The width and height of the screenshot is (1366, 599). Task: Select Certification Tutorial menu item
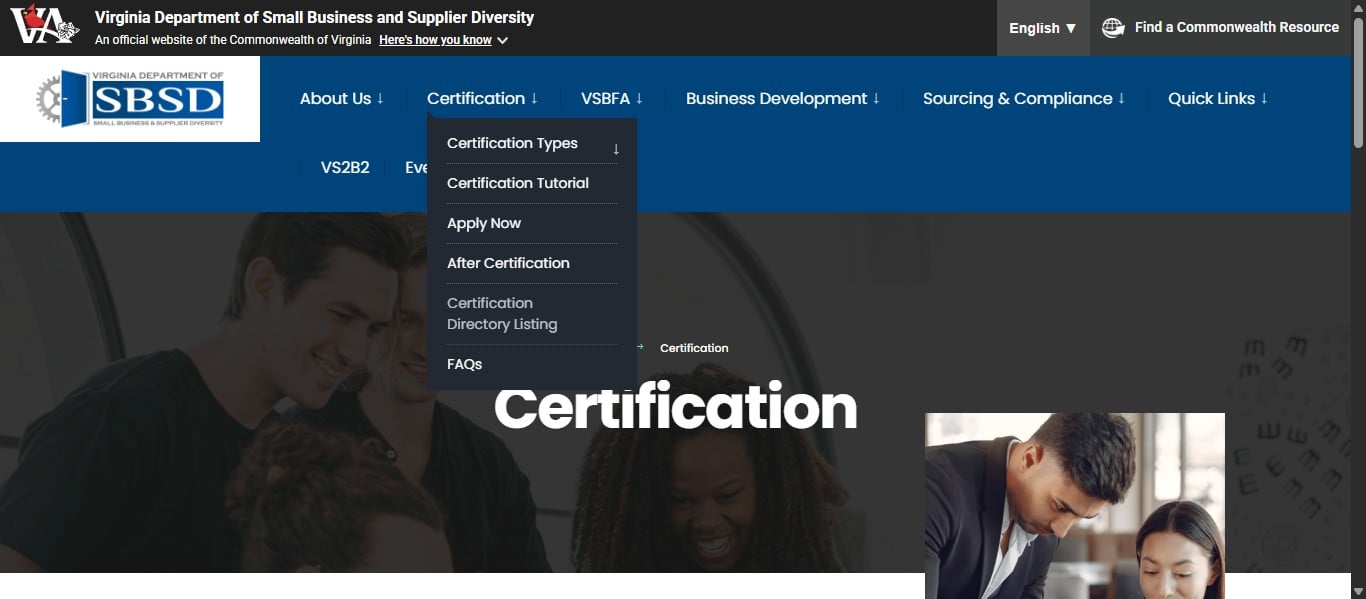tap(518, 183)
